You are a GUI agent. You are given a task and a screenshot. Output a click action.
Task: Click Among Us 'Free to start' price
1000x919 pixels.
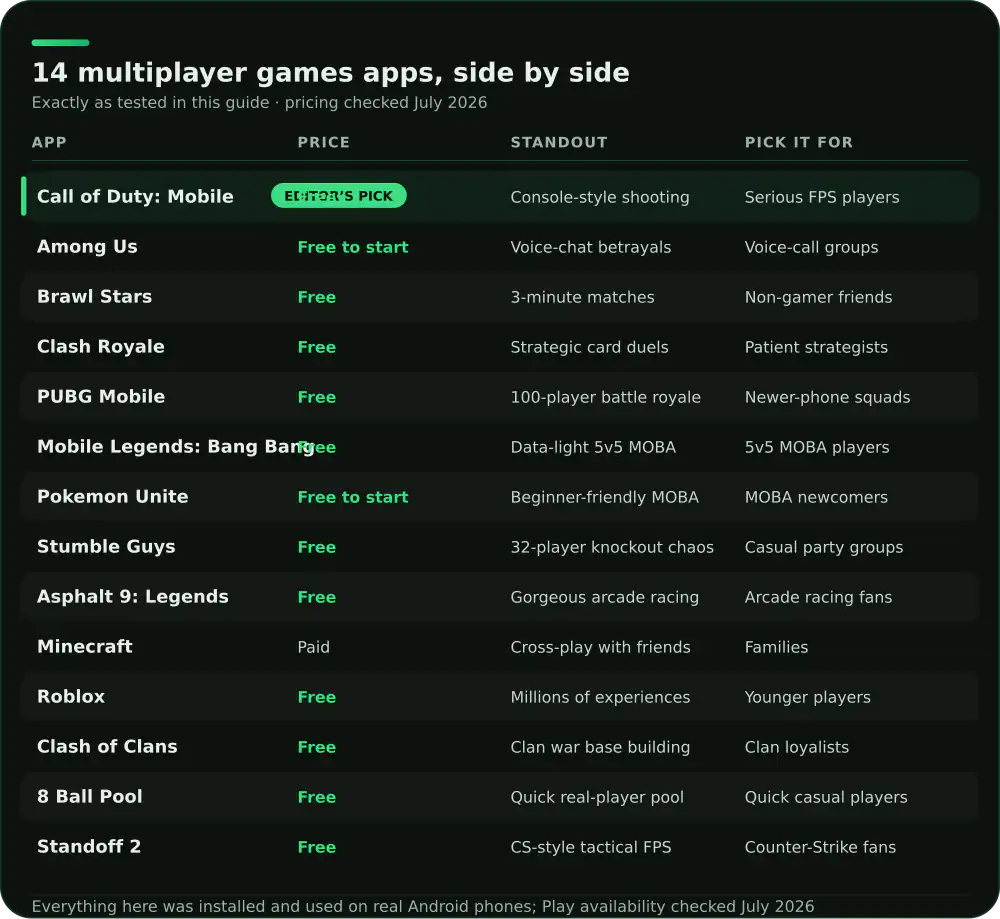tap(353, 247)
